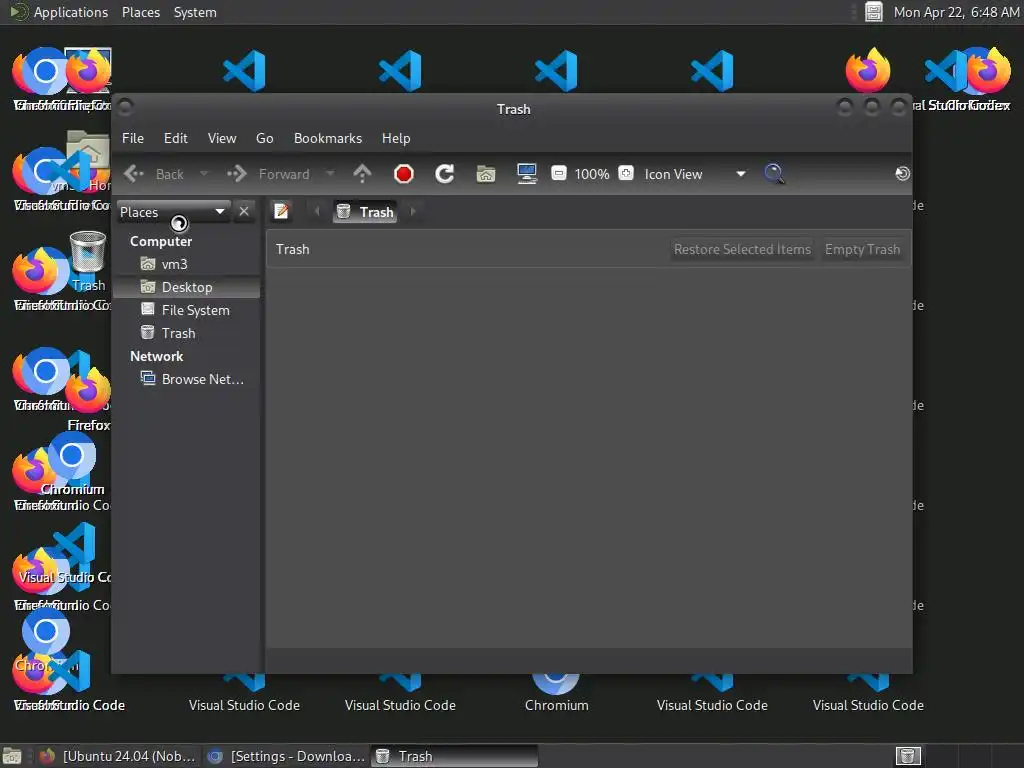The width and height of the screenshot is (1024, 768).
Task: Click the Trash desktop icon
Action: [88, 261]
